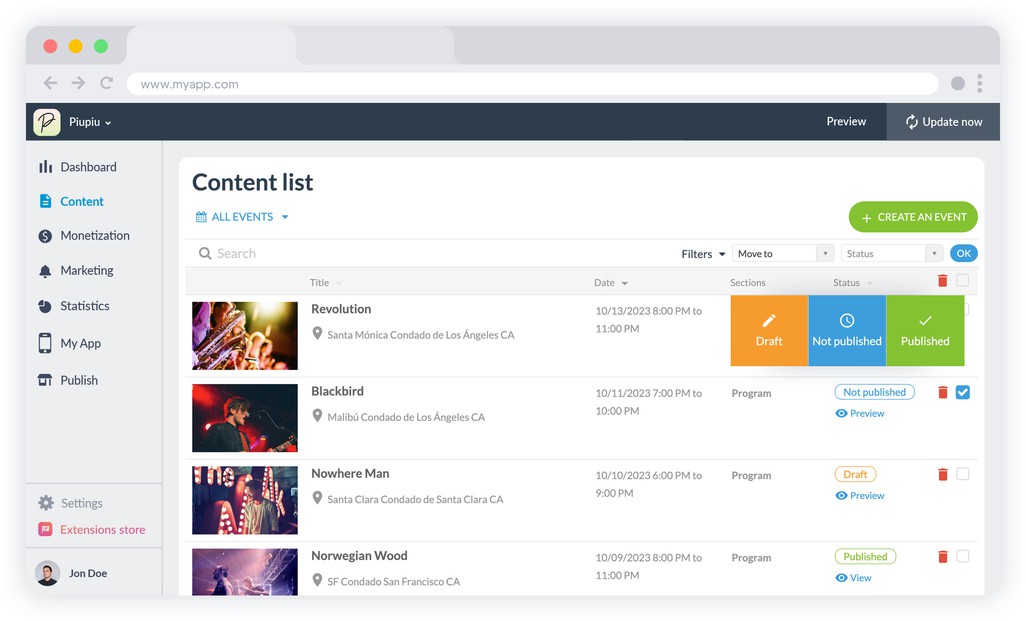Open Extensions store in the sidebar
Image resolution: width=1026 pixels, height=621 pixels.
[x=102, y=530]
